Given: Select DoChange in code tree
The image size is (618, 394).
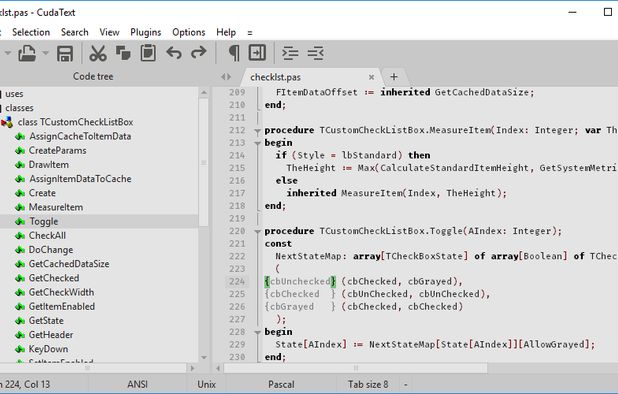Looking at the screenshot, I should (x=51, y=250).
